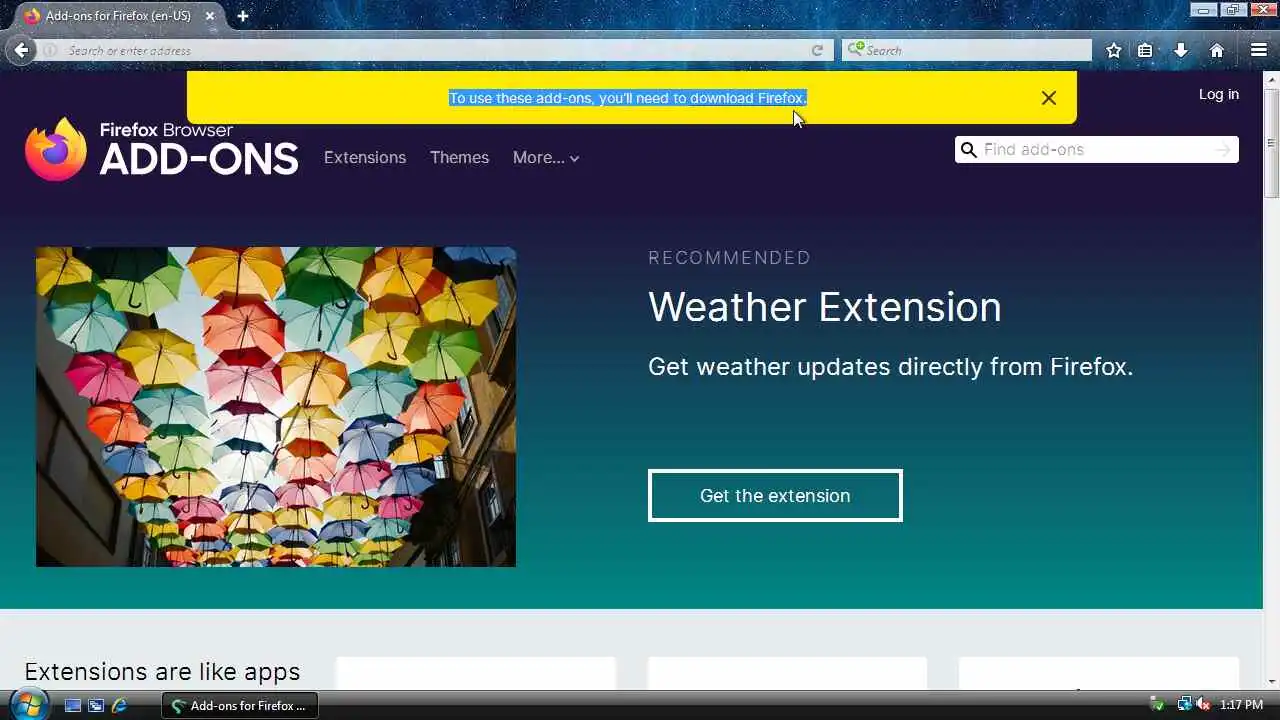Screen dimensions: 1280x720
Task: Click Get the extension button
Action: tap(775, 496)
